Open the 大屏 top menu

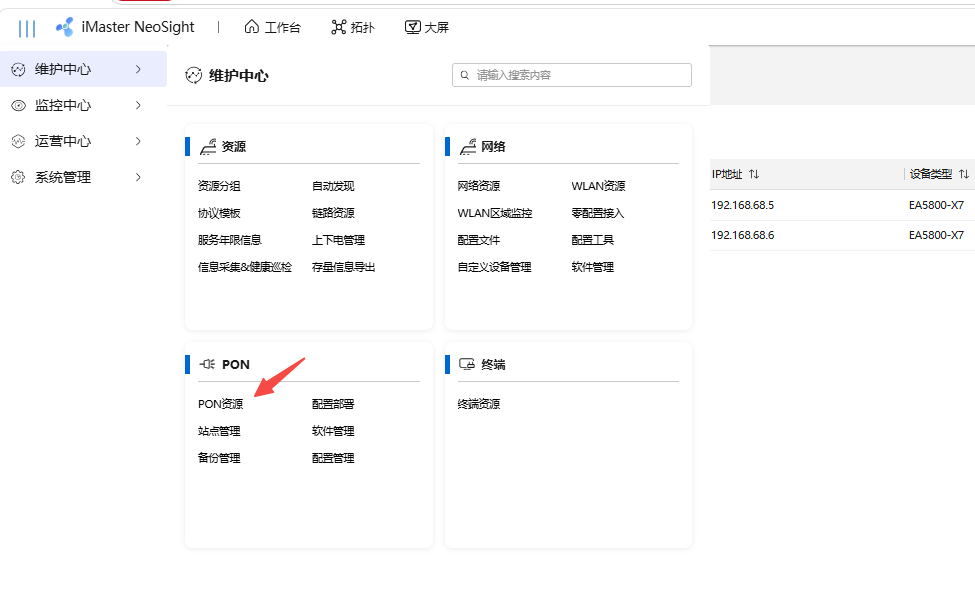click(427, 27)
